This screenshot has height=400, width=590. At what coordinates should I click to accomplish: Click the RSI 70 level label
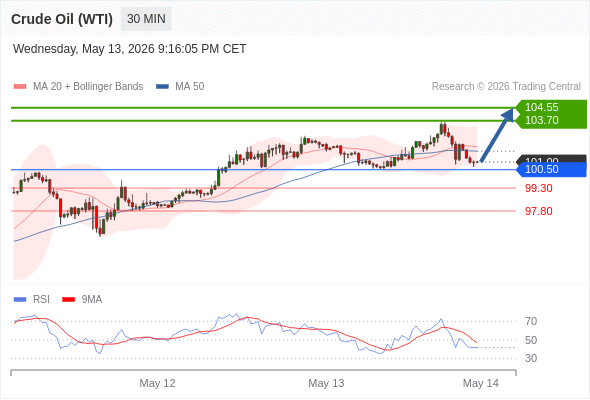pyautogui.click(x=531, y=321)
